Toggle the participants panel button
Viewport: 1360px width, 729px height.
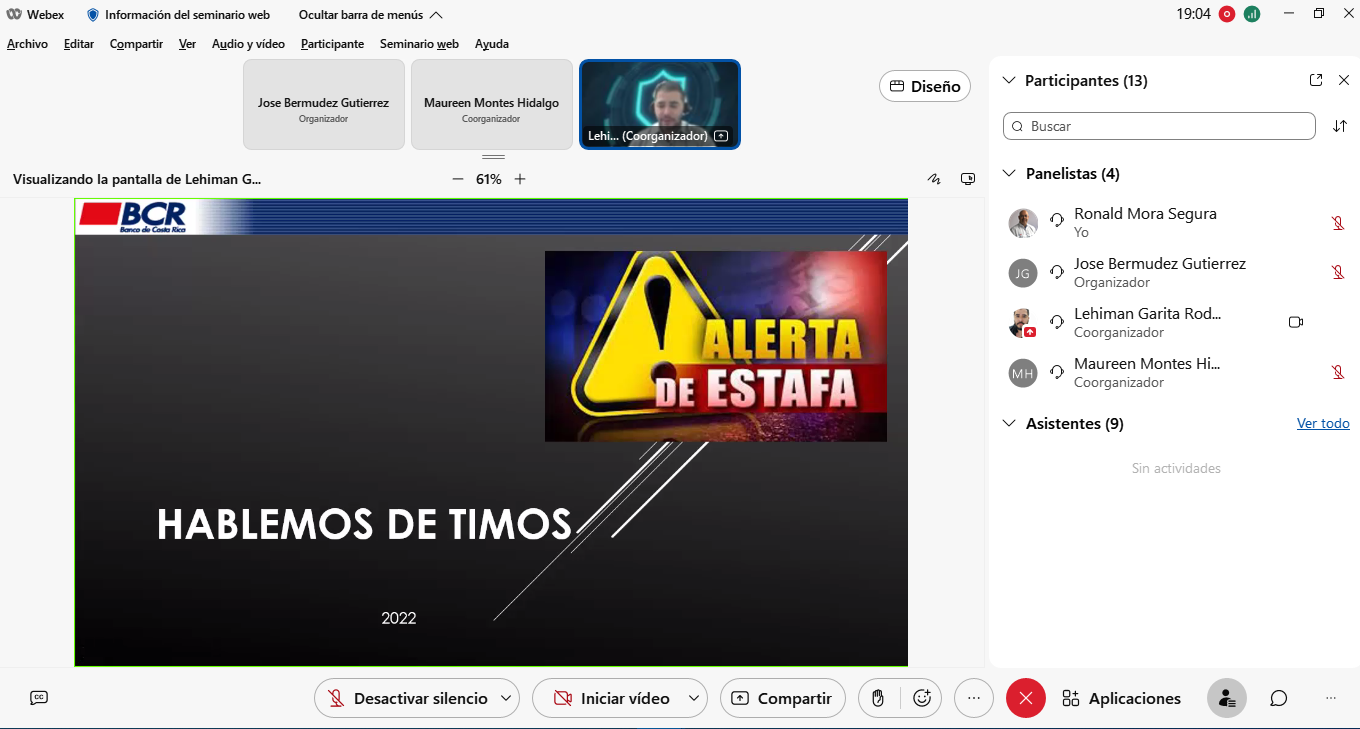click(x=1227, y=698)
